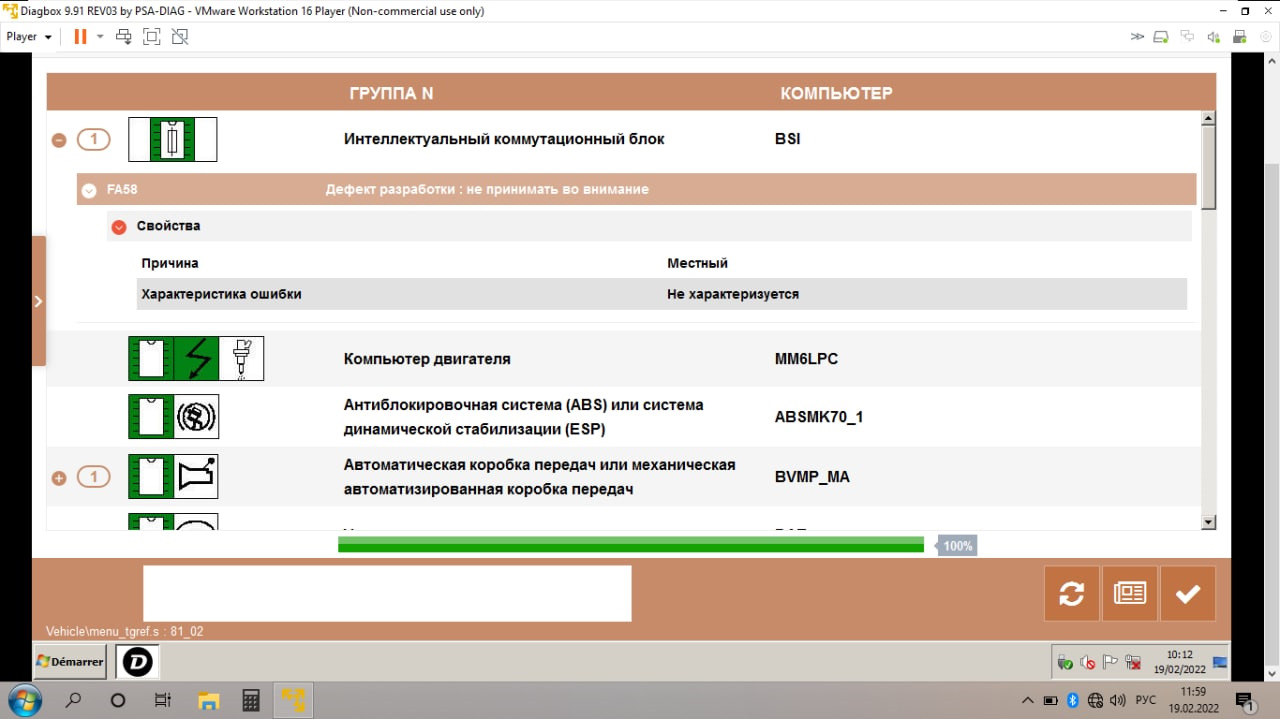Collapse the Свойства properties section

pos(119,227)
